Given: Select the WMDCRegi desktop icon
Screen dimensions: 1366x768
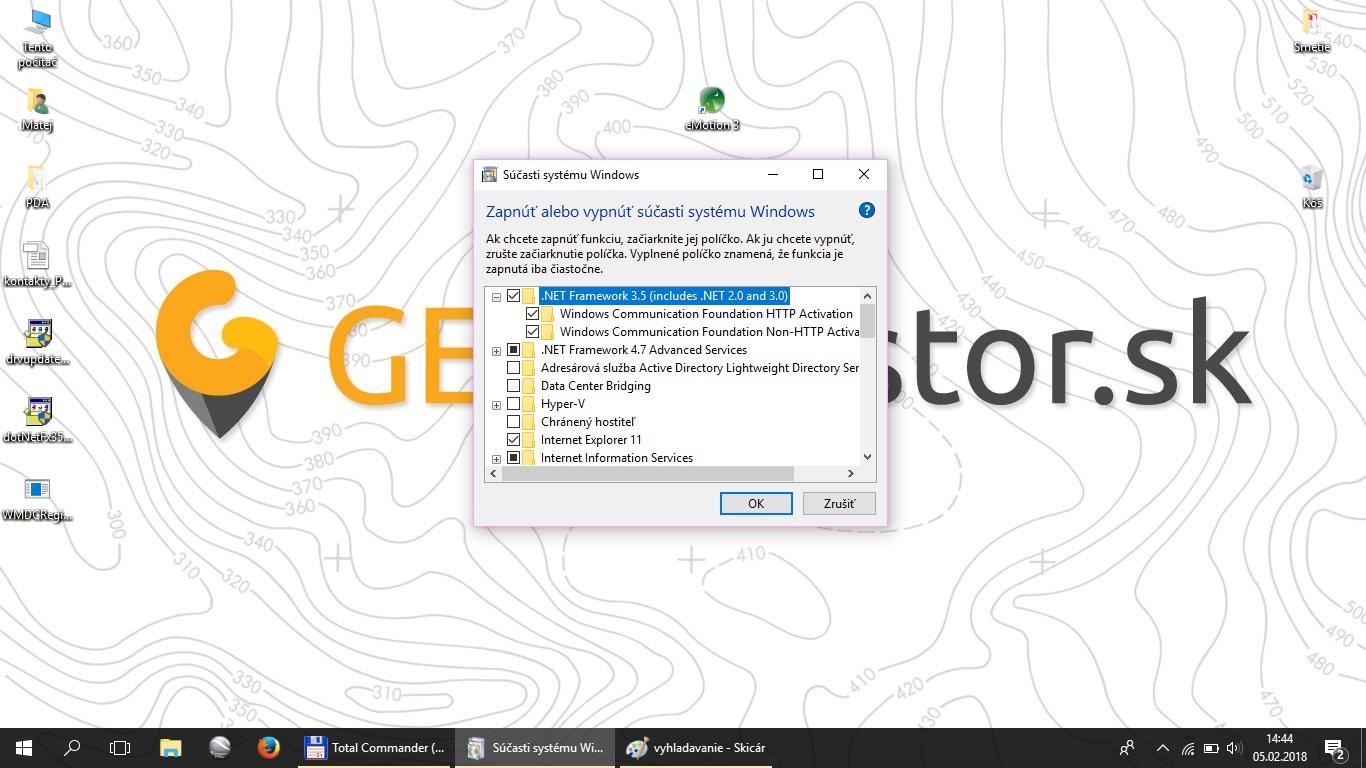Looking at the screenshot, I should [37, 498].
